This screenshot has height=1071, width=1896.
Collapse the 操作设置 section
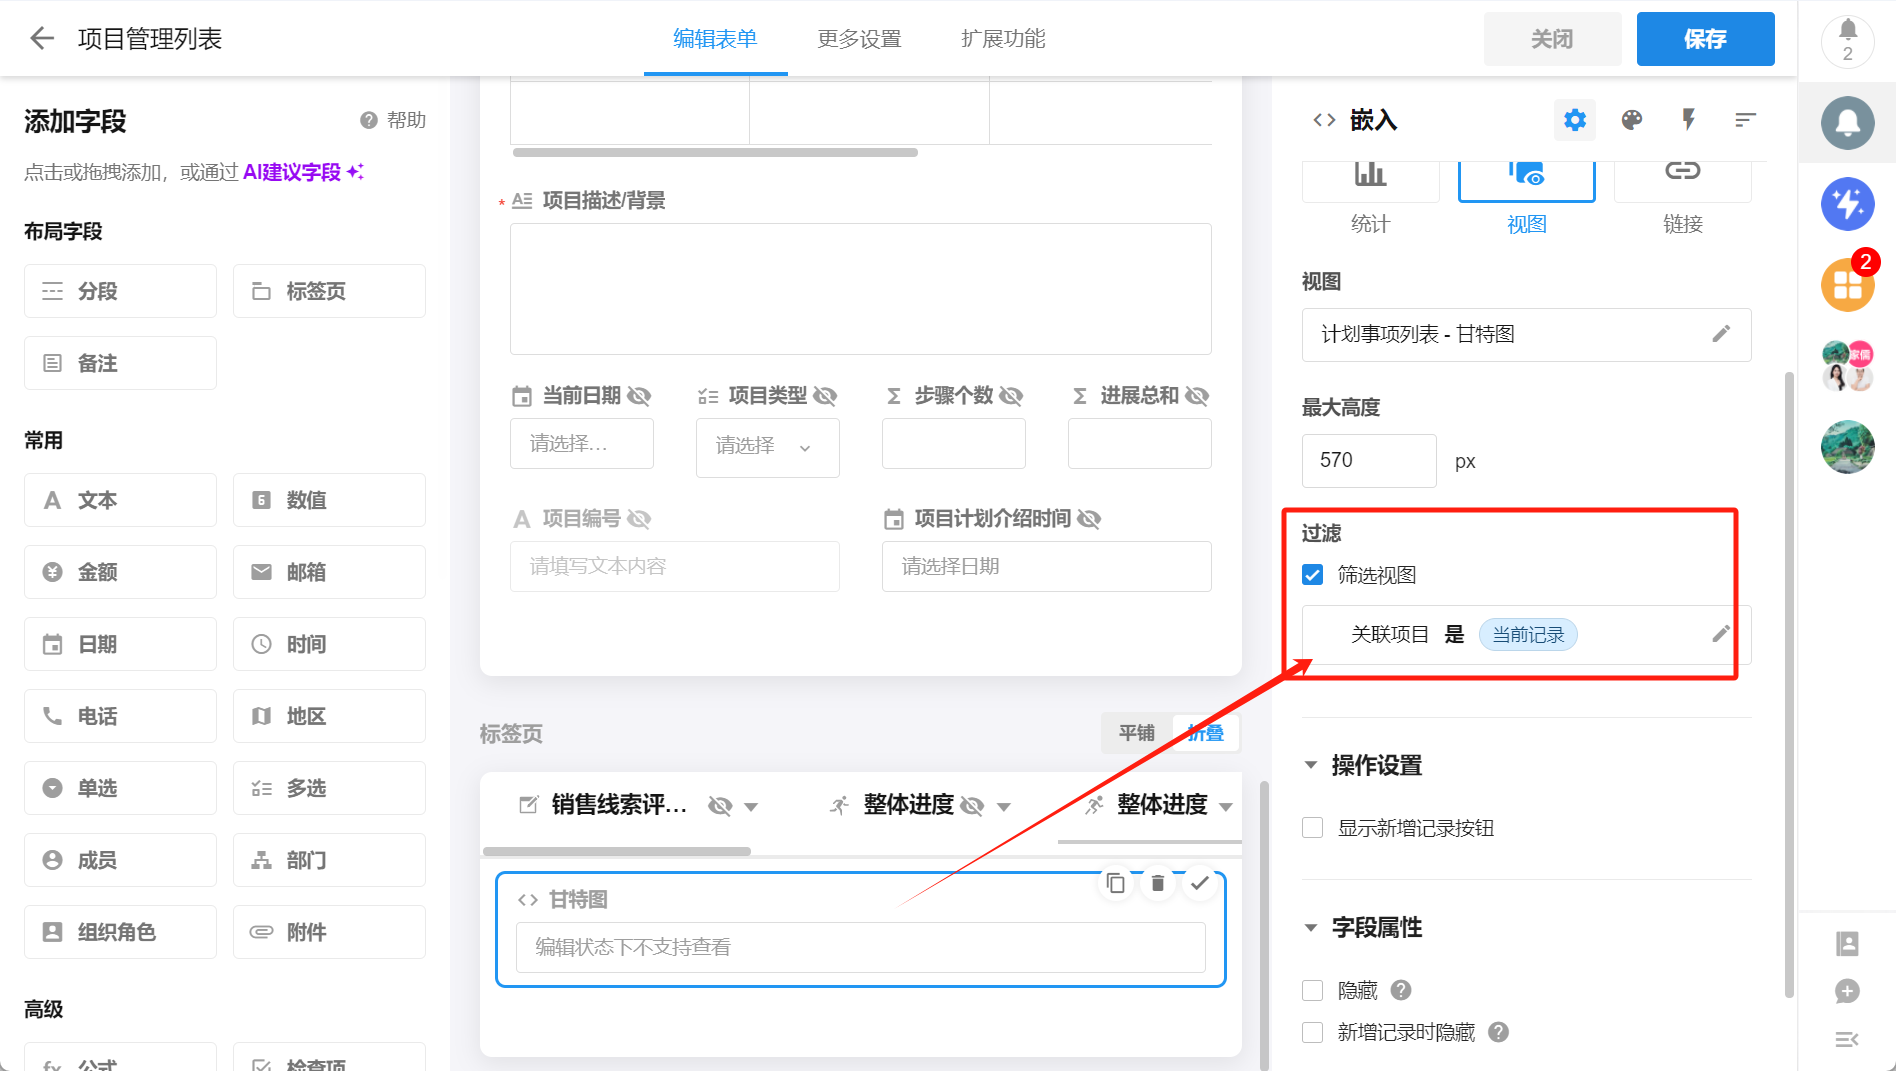coord(1311,765)
